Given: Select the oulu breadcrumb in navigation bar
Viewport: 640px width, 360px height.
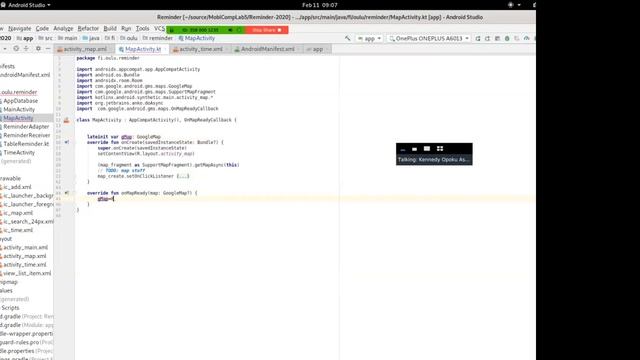Looking at the screenshot, I should tap(129, 38).
